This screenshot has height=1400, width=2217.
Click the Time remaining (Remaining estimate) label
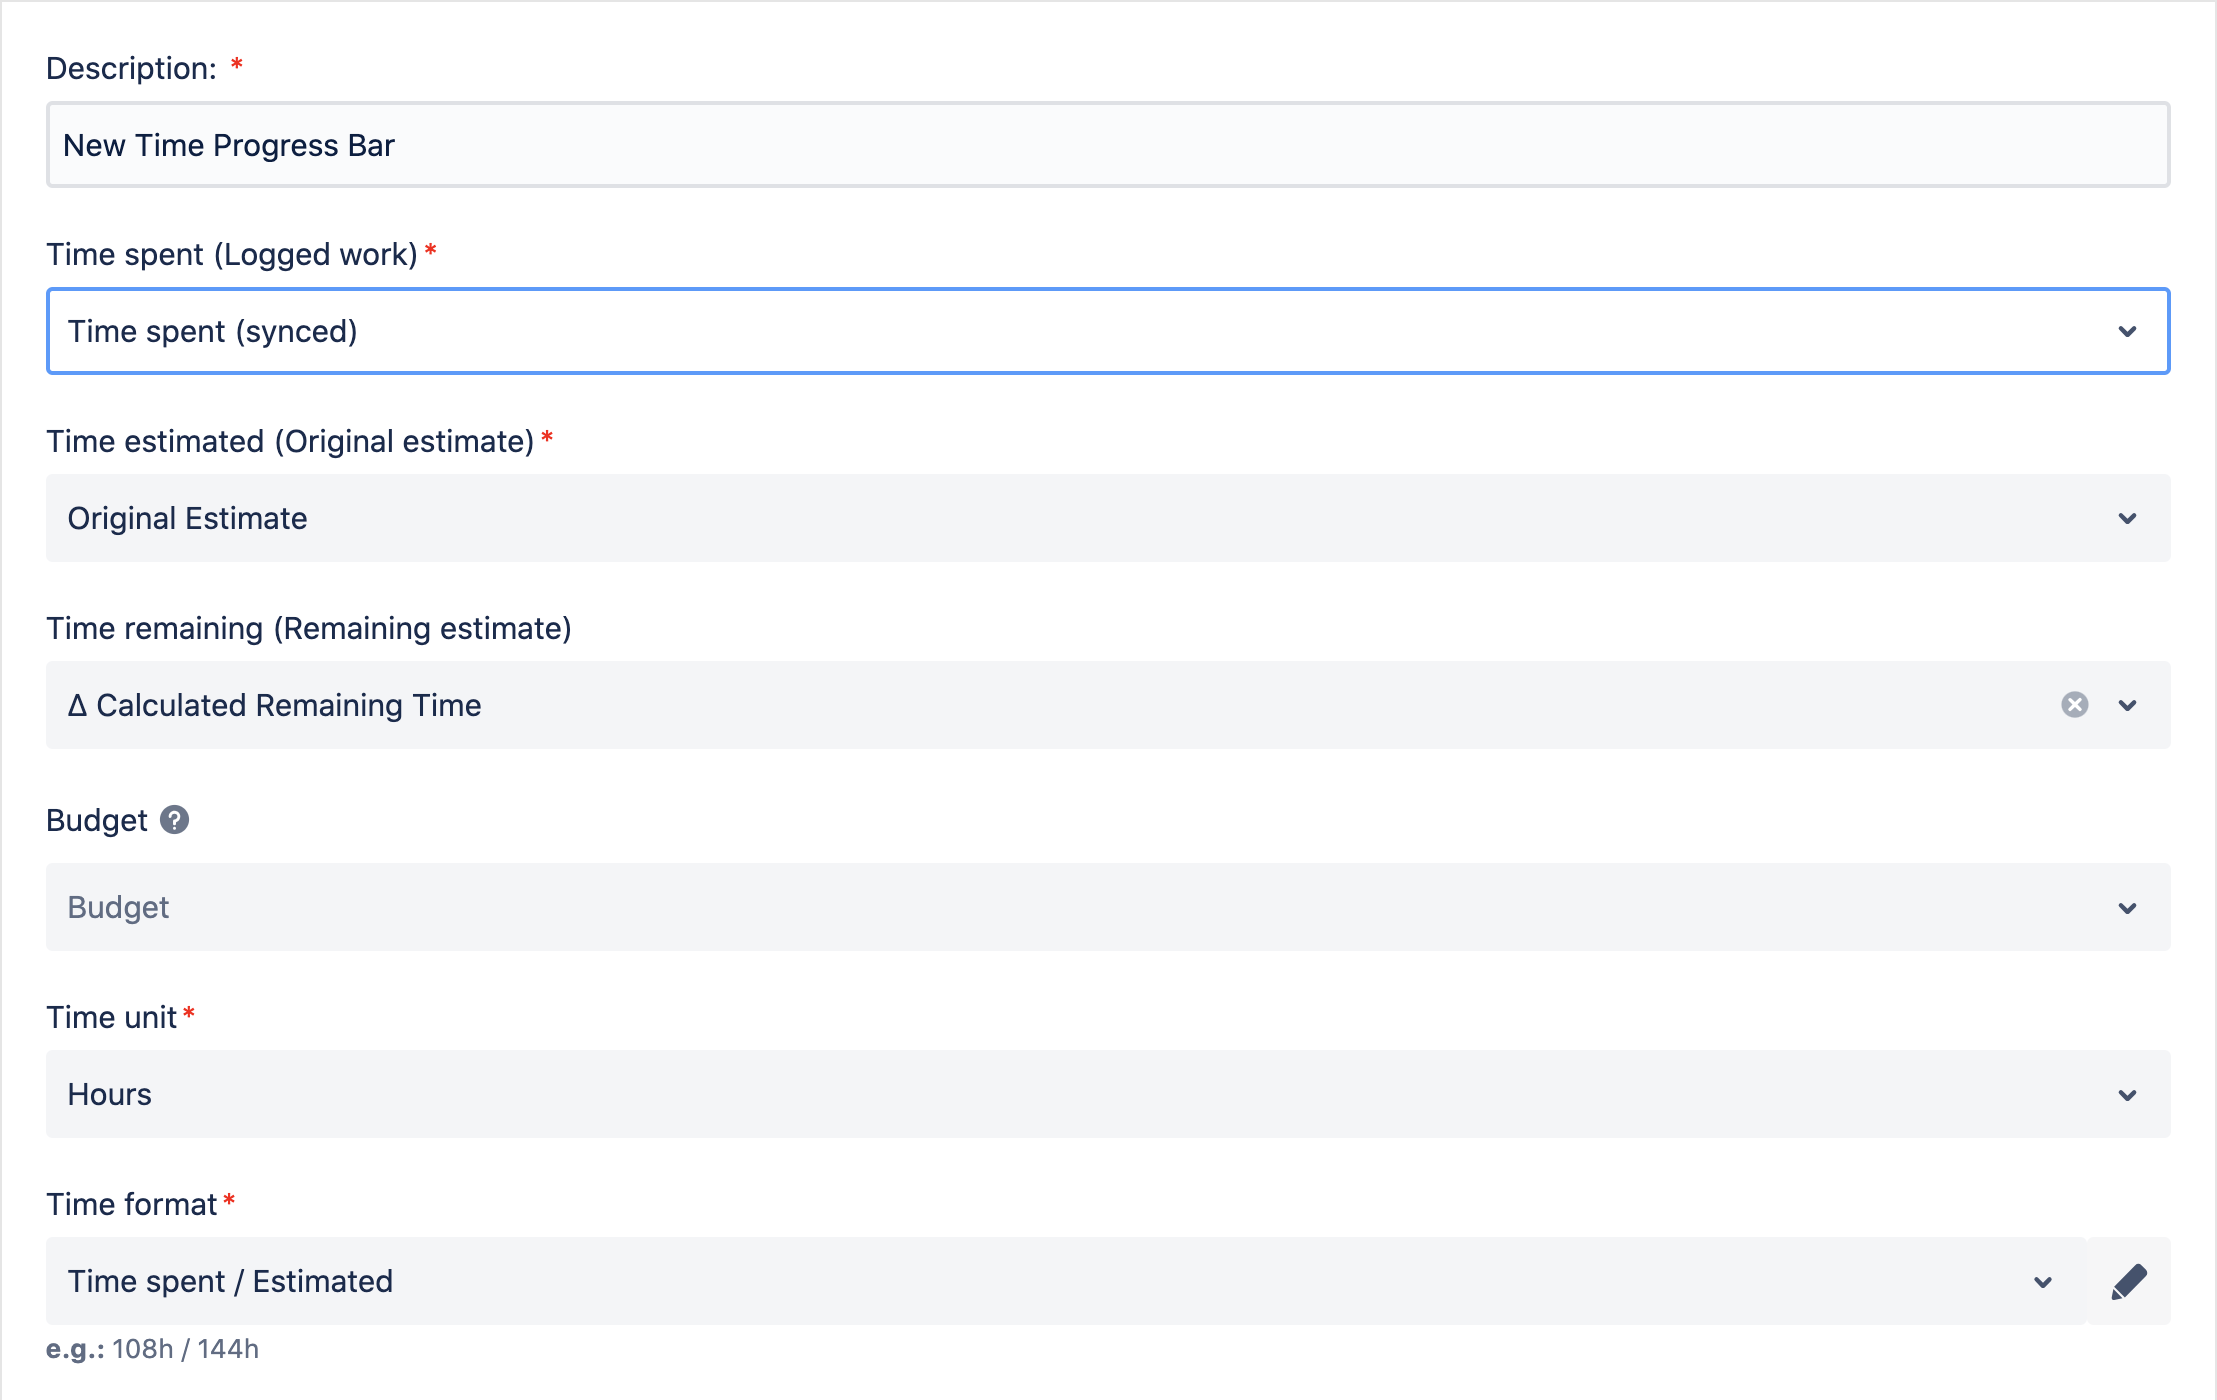coord(308,628)
